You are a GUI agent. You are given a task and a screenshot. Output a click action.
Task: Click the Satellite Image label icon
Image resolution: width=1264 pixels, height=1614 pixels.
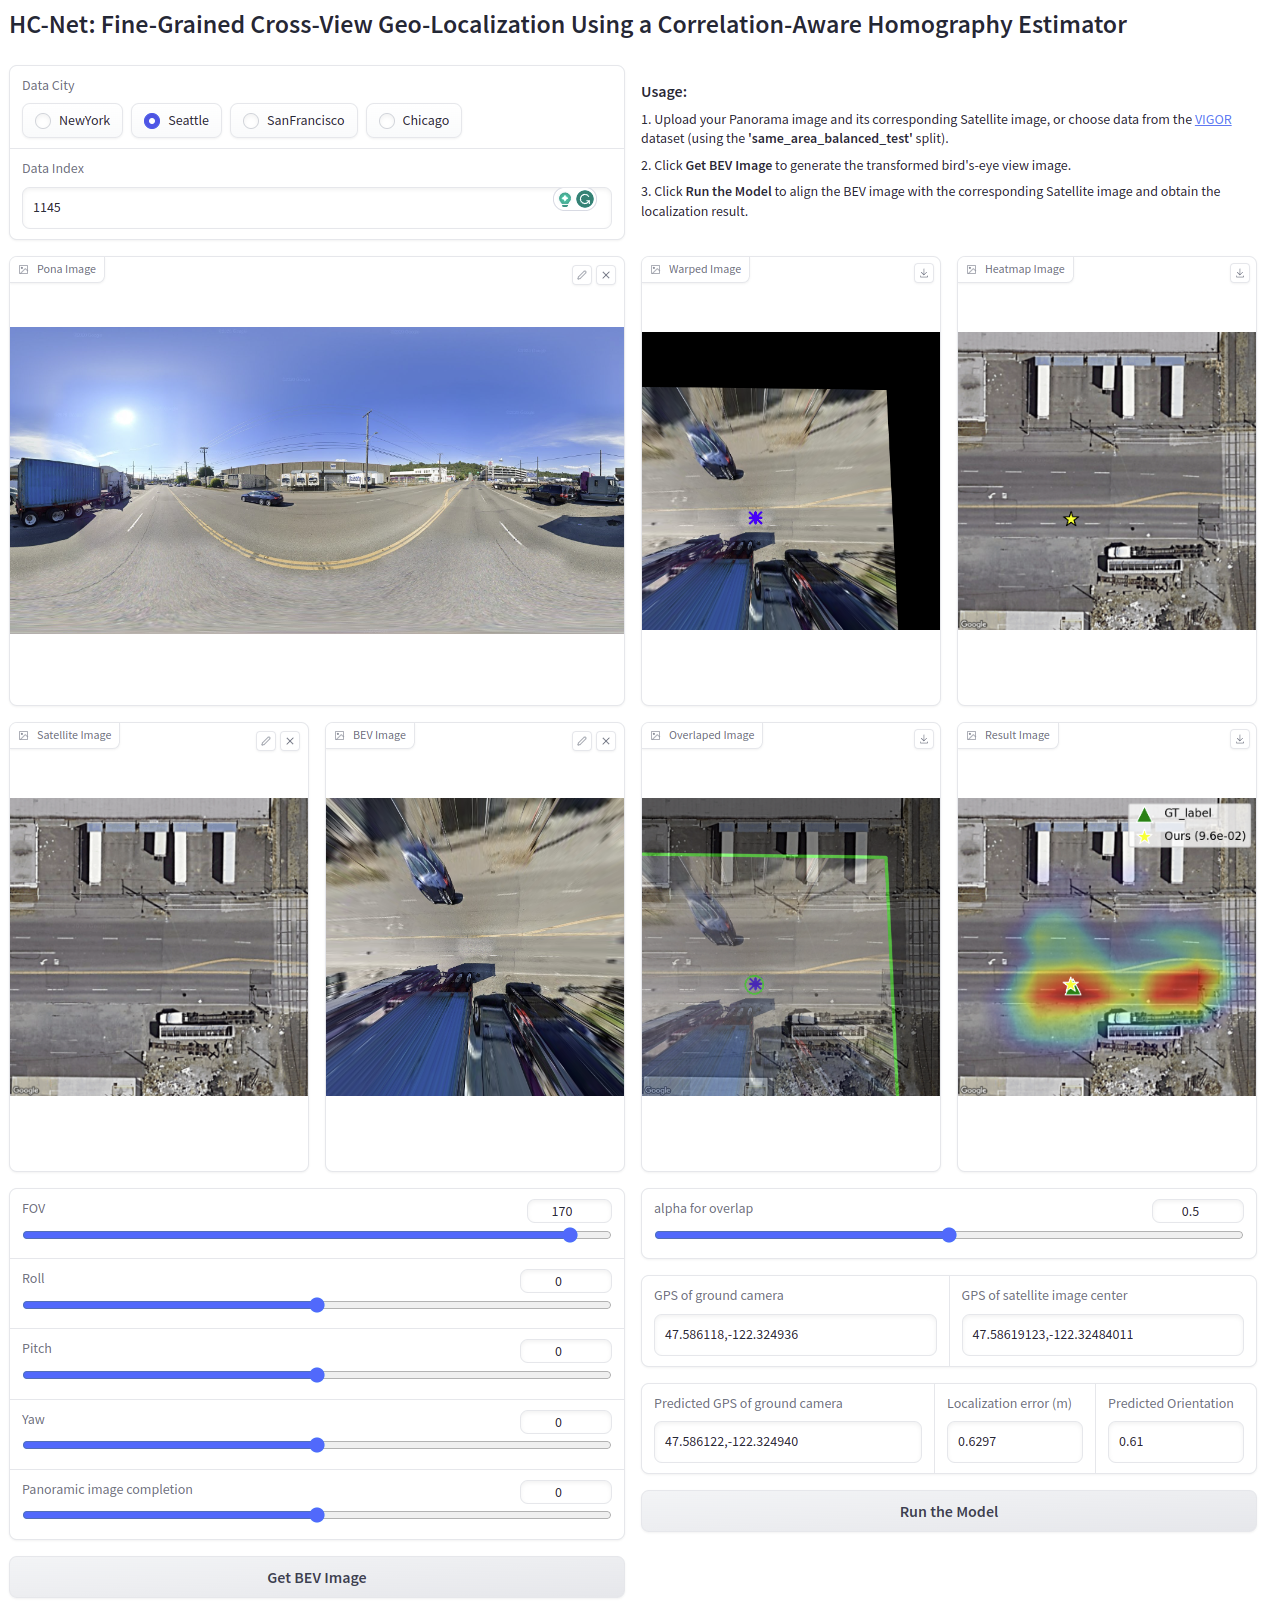point(24,736)
